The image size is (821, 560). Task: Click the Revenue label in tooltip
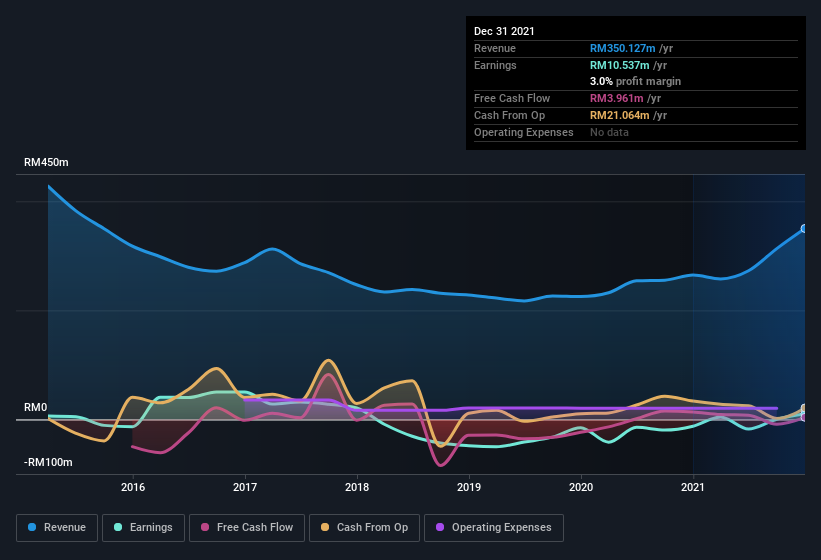click(x=495, y=48)
